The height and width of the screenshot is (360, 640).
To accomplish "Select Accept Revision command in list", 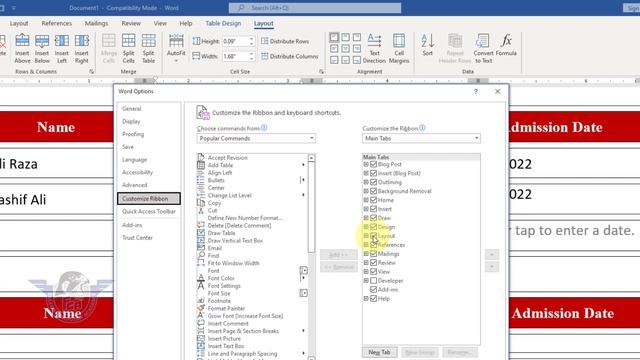I will coord(227,158).
